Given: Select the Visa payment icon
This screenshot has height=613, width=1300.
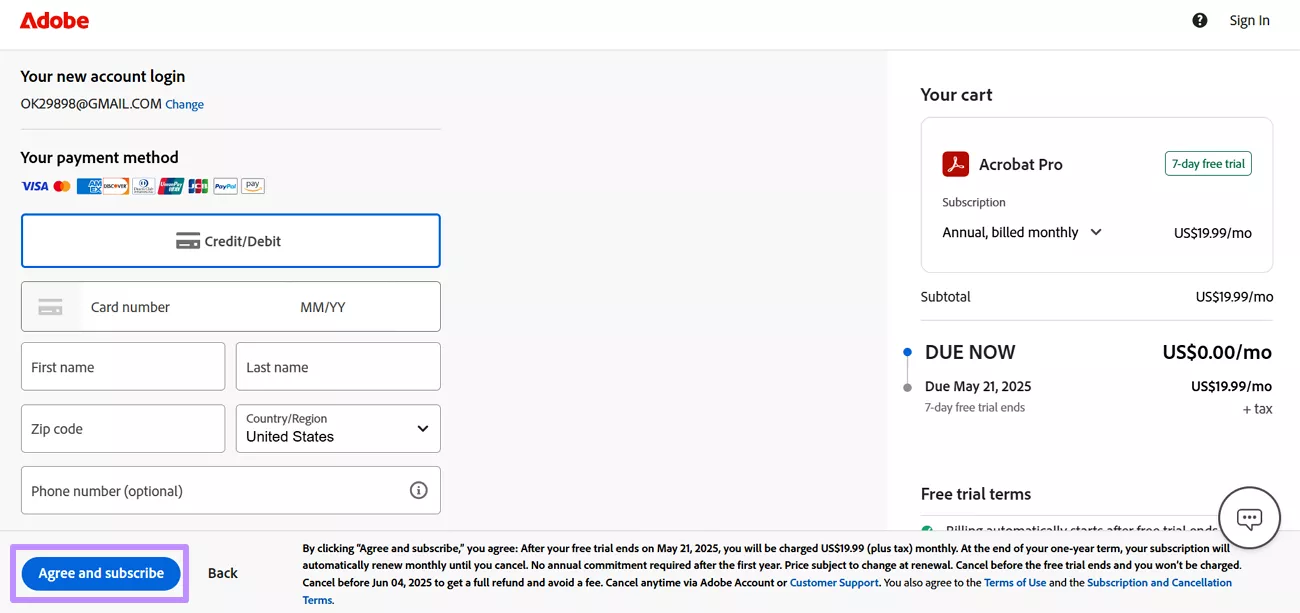Looking at the screenshot, I should click(35, 186).
